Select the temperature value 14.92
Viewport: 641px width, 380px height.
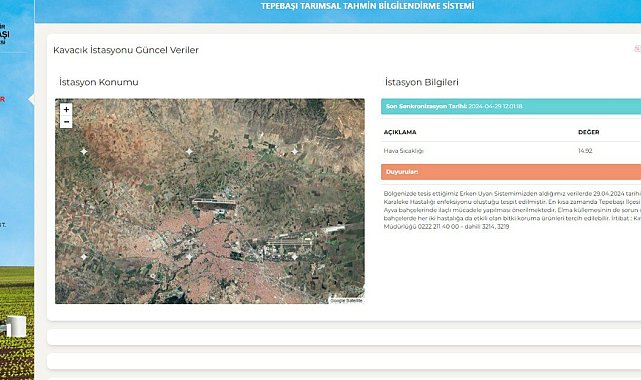tap(585, 151)
